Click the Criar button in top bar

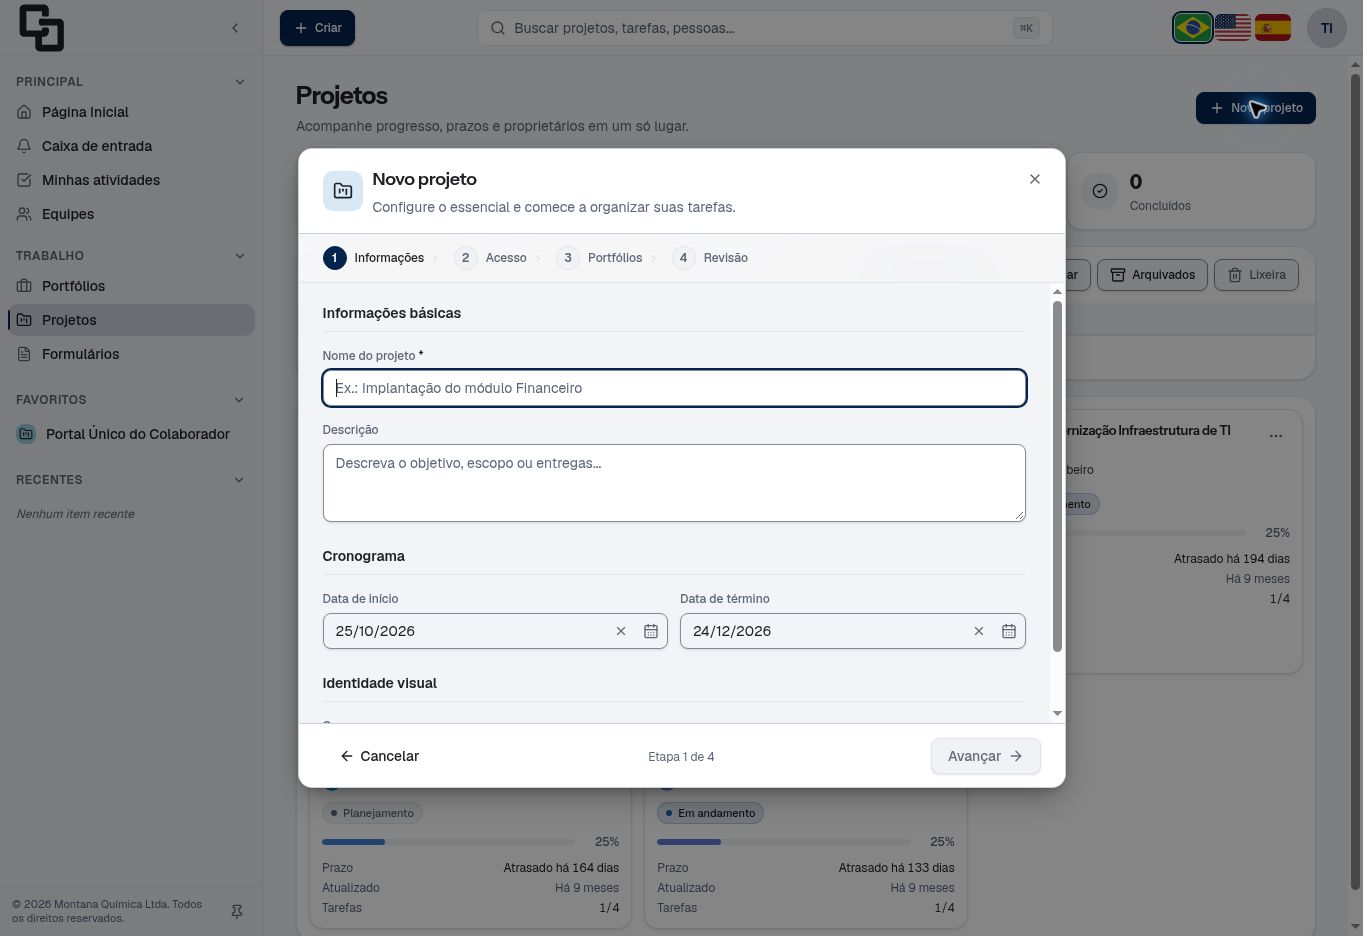(x=317, y=28)
